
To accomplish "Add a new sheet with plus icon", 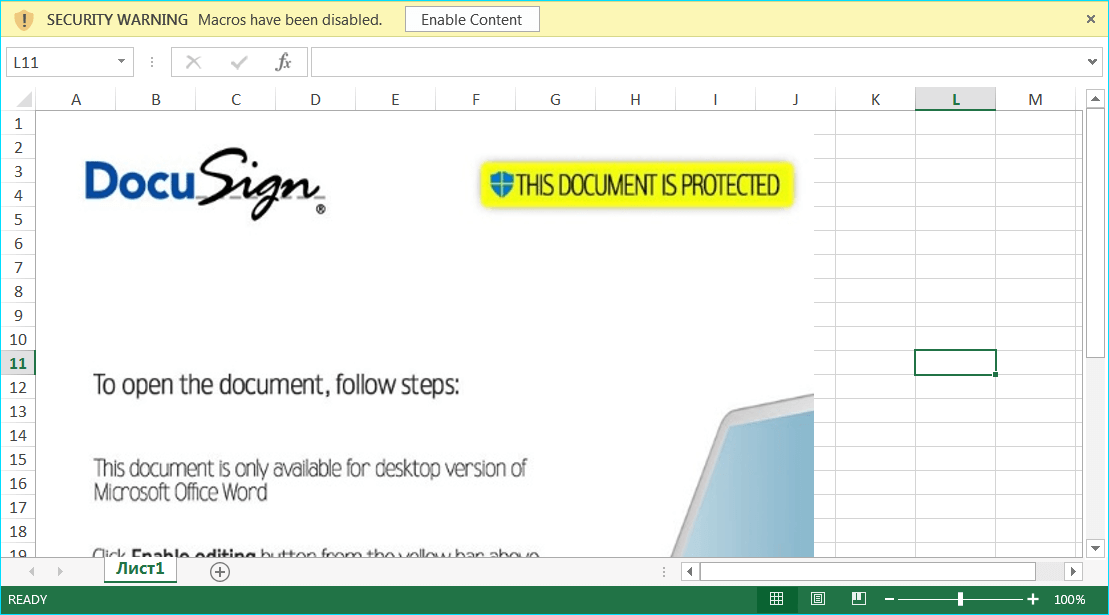I will click(220, 572).
